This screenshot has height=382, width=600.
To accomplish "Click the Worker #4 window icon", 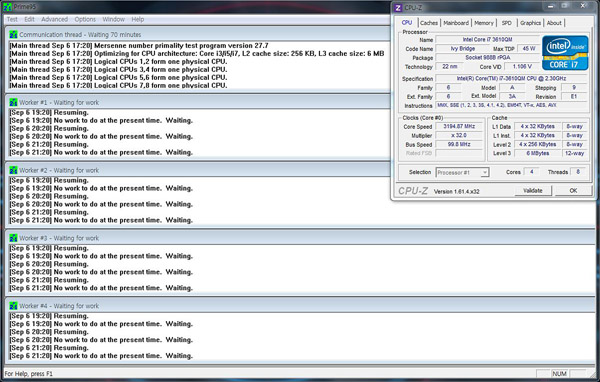I will point(13,305).
